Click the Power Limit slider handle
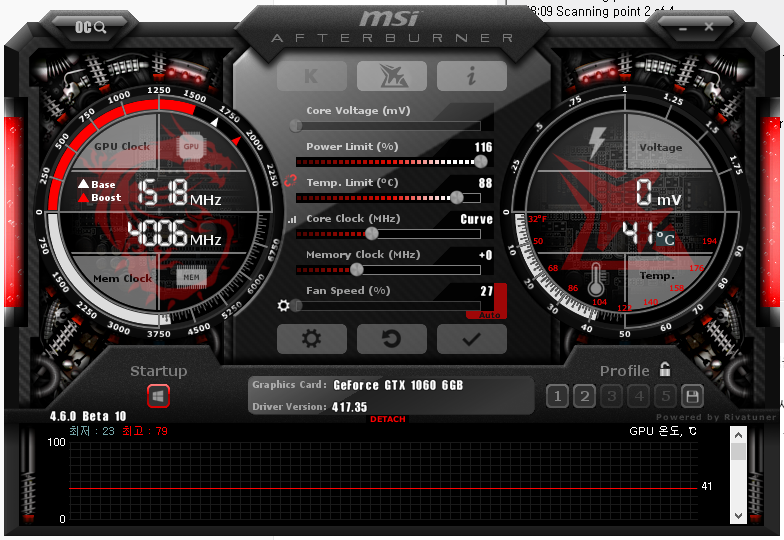 (x=480, y=162)
